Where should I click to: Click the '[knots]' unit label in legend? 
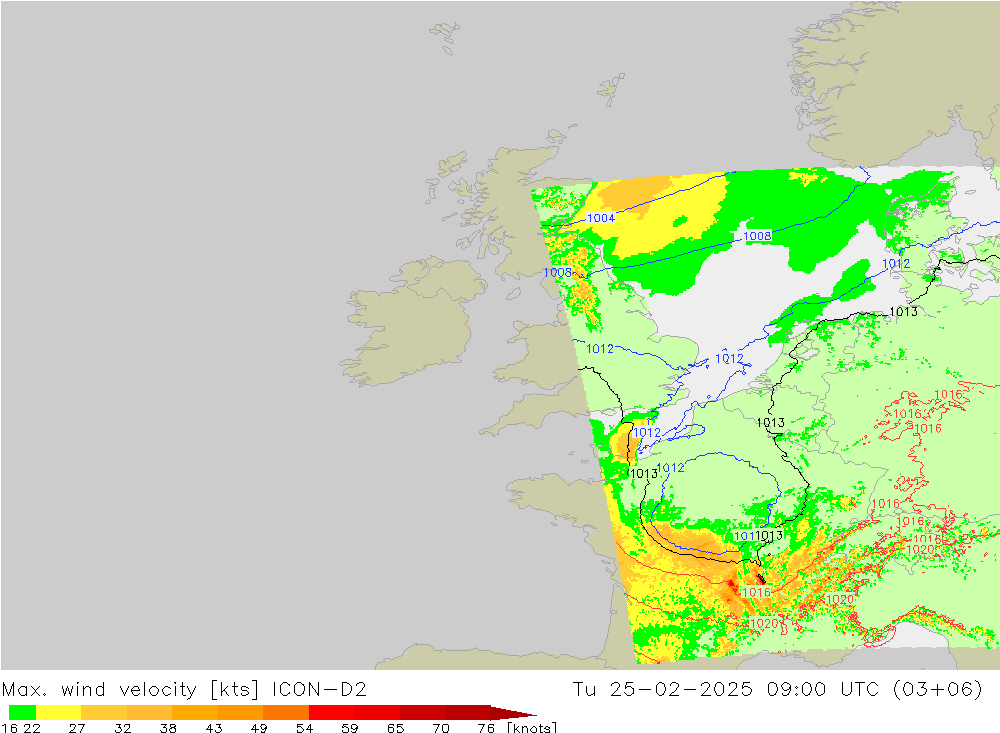click(x=532, y=727)
